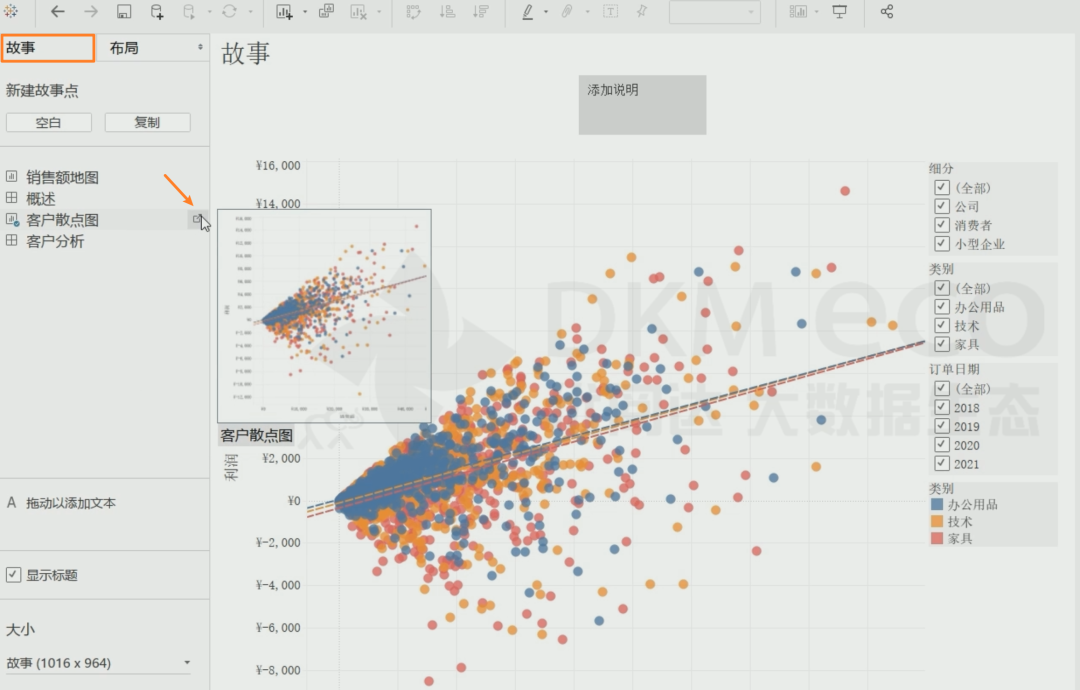Click the 空白 button
The height and width of the screenshot is (690, 1080).
click(49, 122)
